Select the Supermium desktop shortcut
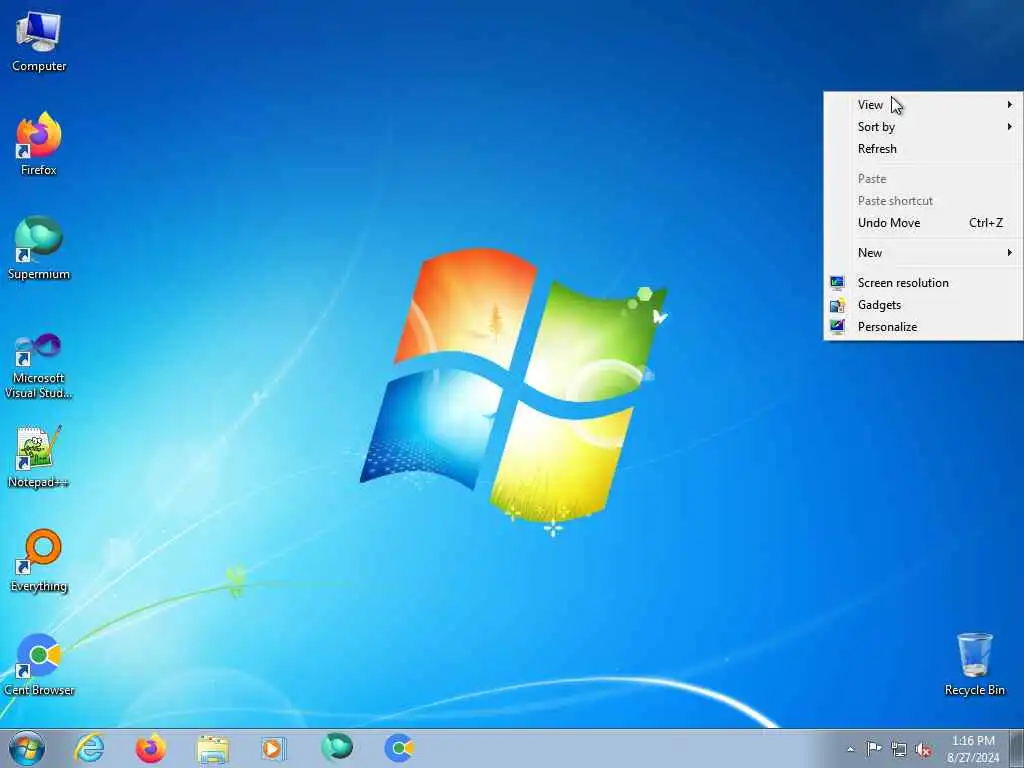The height and width of the screenshot is (768, 1024). click(39, 248)
